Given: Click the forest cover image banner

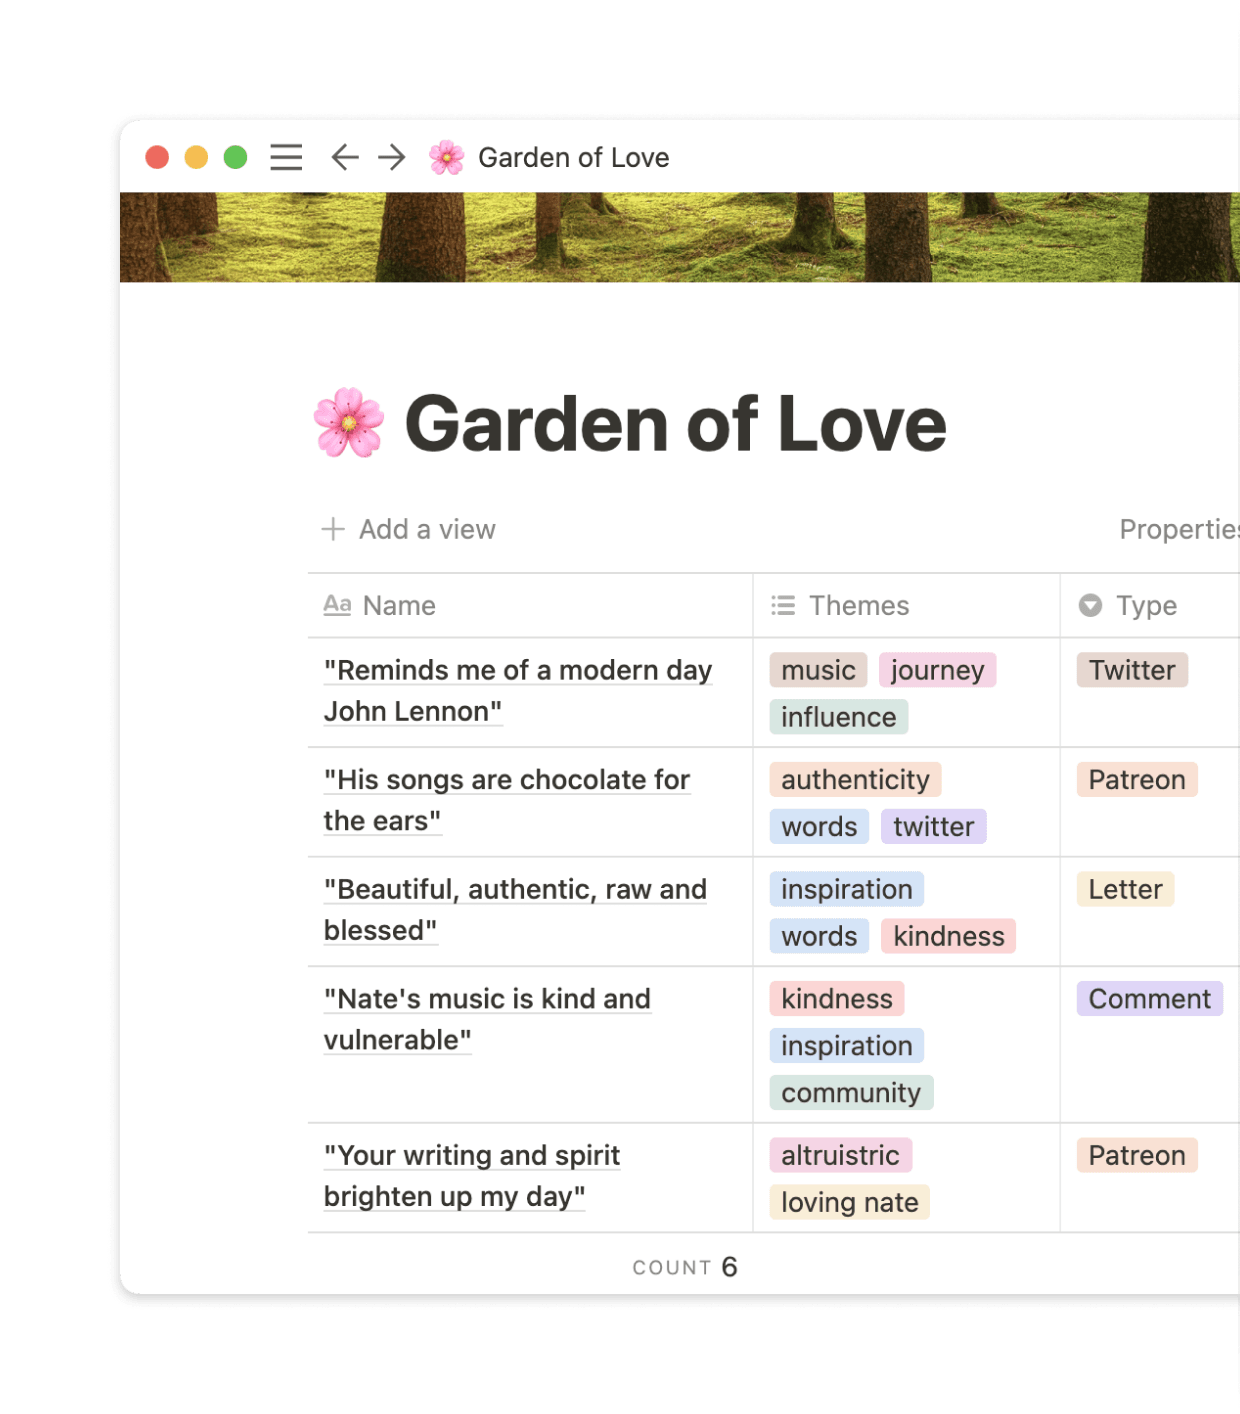Looking at the screenshot, I should pos(680,237).
